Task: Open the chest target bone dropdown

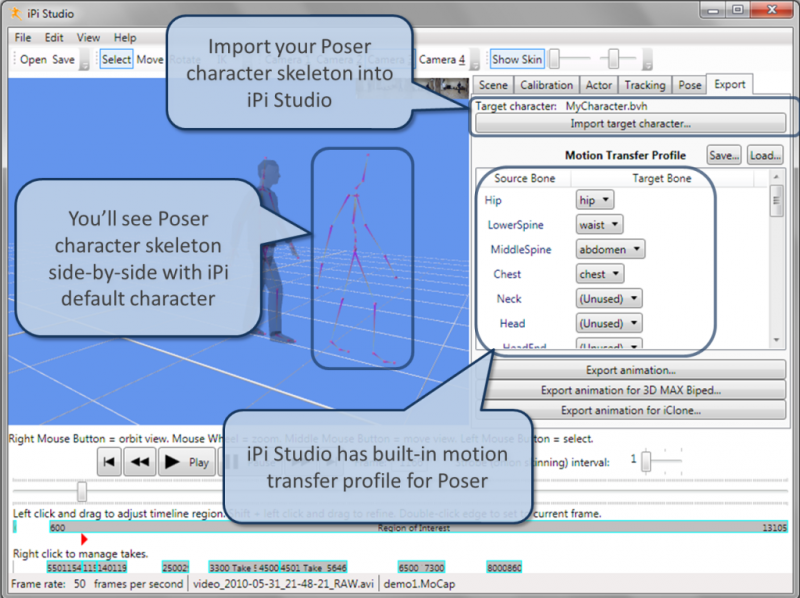Action: 600,274
